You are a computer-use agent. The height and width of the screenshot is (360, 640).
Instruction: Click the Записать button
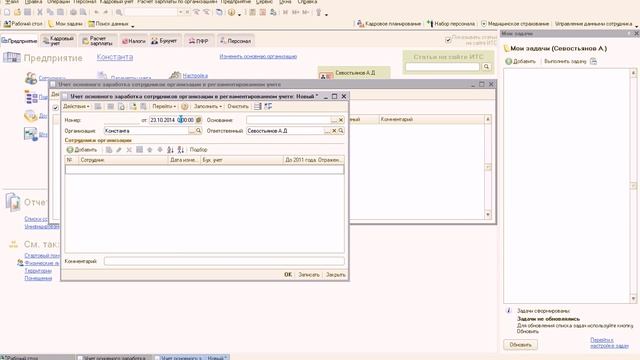[x=309, y=275]
